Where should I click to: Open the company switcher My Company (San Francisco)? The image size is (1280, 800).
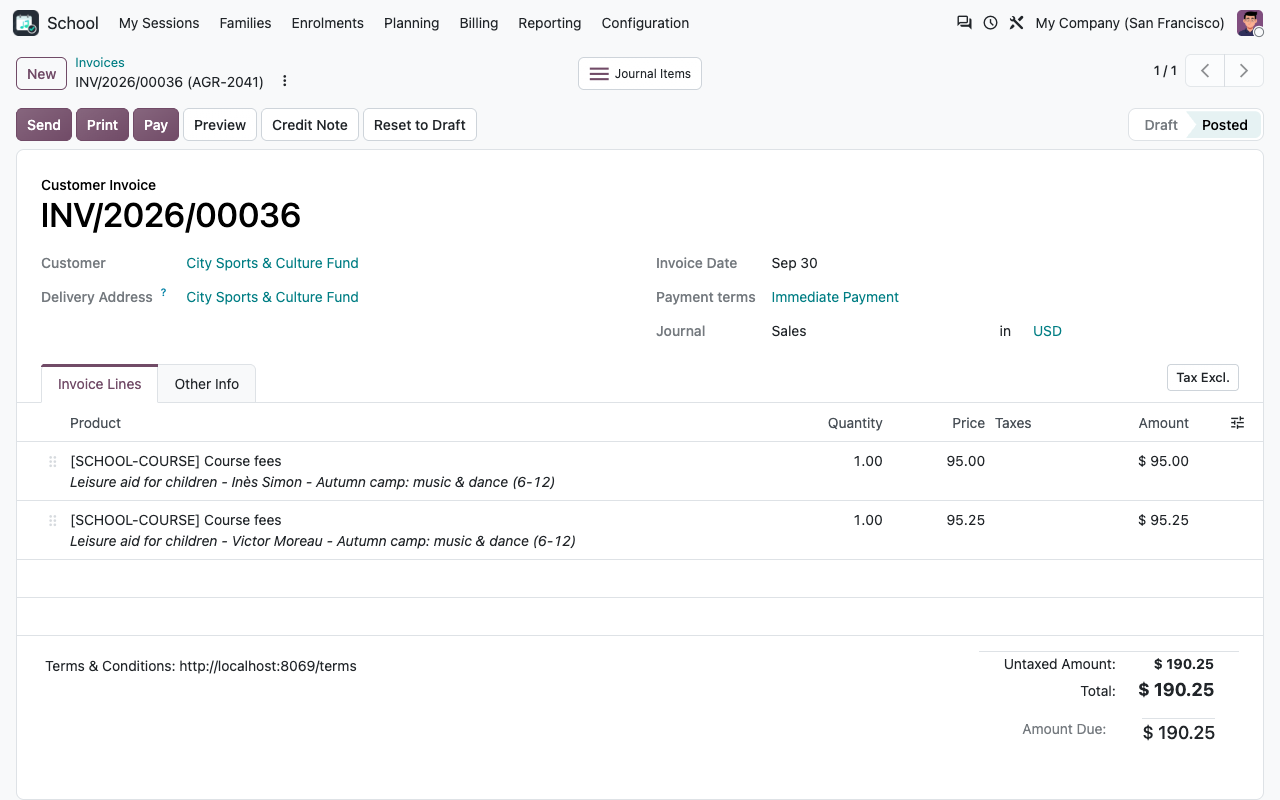pyautogui.click(x=1130, y=23)
